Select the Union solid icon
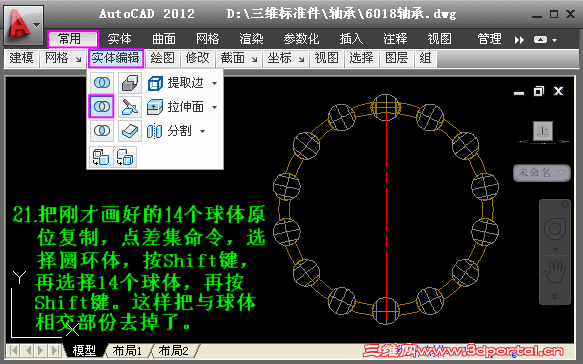 102,83
